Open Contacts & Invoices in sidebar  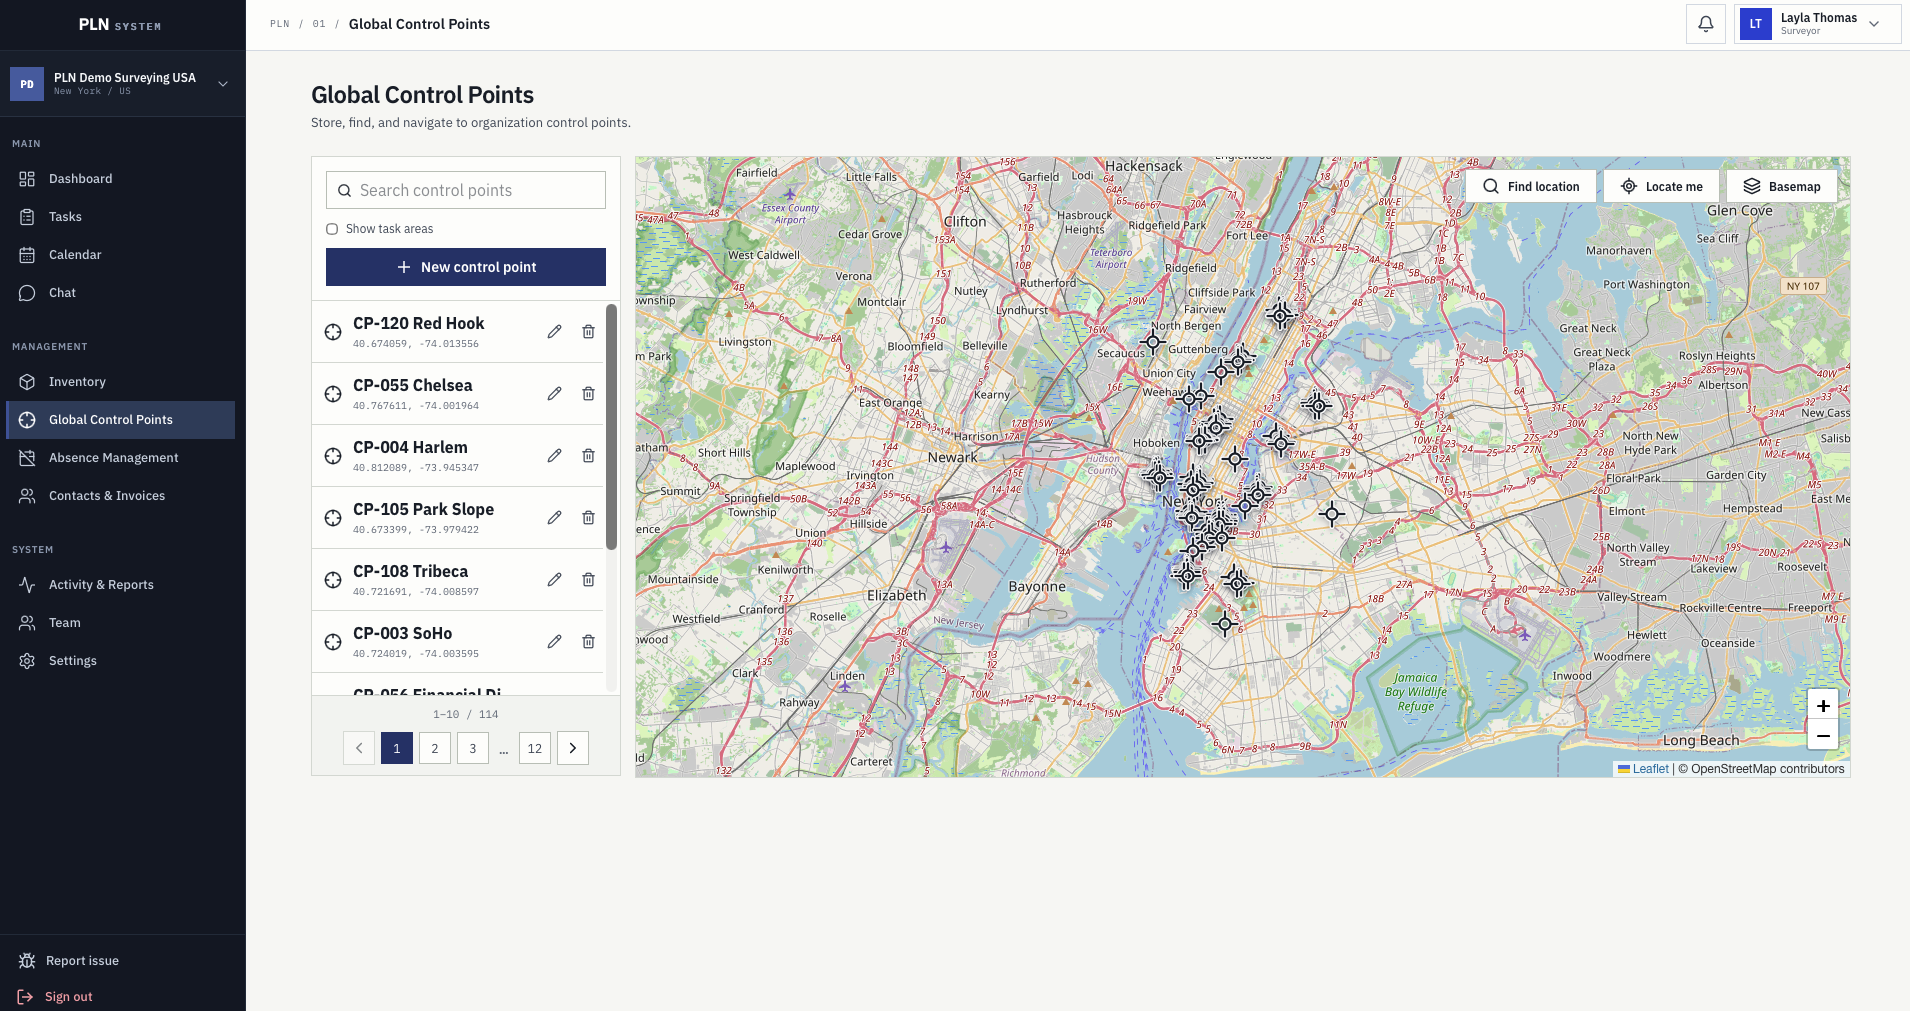point(120,496)
